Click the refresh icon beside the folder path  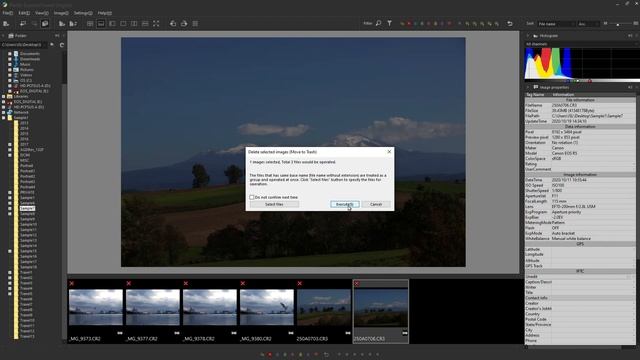(62, 45)
